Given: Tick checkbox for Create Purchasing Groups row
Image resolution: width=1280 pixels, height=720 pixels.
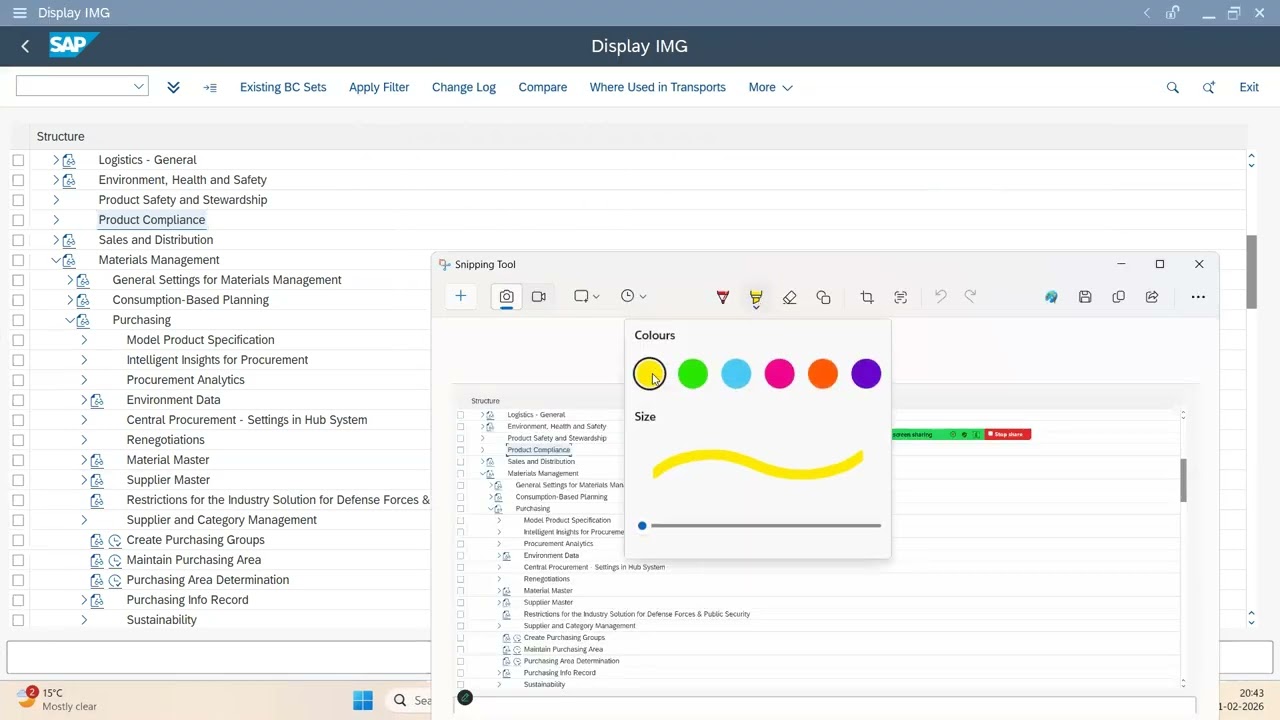Looking at the screenshot, I should pyautogui.click(x=18, y=540).
